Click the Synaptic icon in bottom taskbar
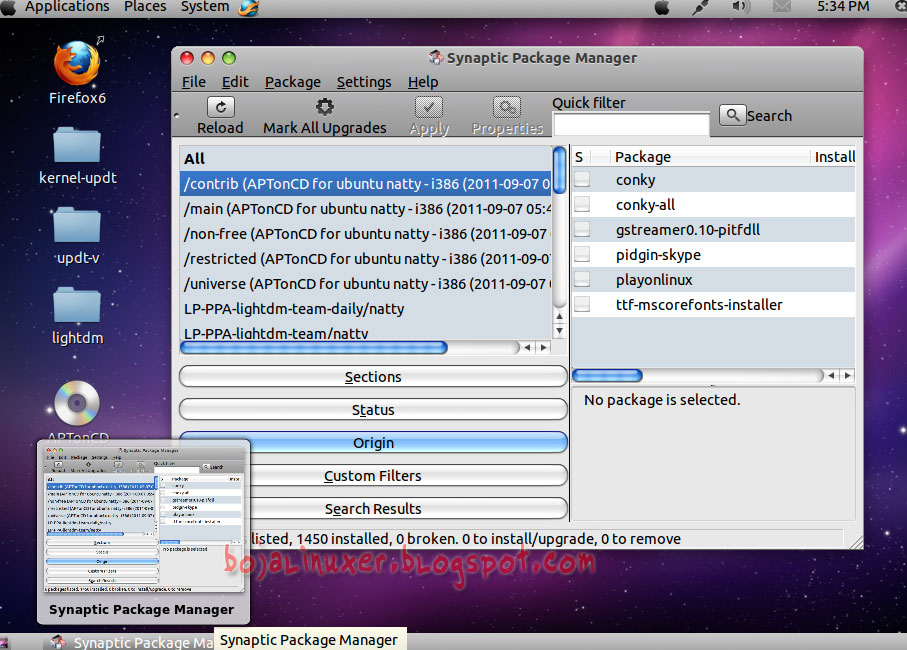Image resolution: width=907 pixels, height=650 pixels. coord(57,642)
